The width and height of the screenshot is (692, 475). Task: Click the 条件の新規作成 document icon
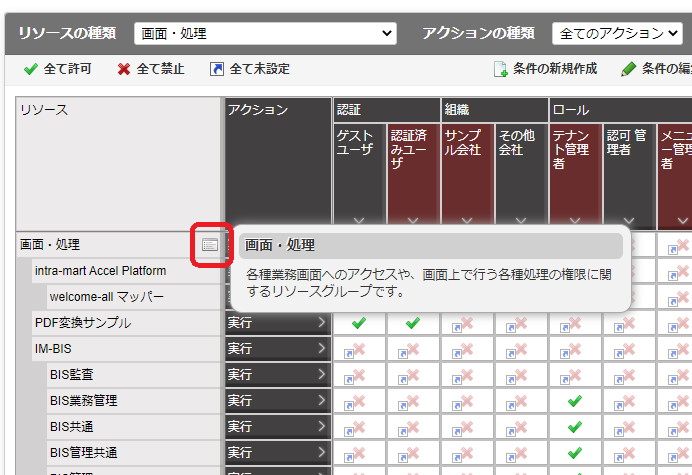(x=500, y=69)
